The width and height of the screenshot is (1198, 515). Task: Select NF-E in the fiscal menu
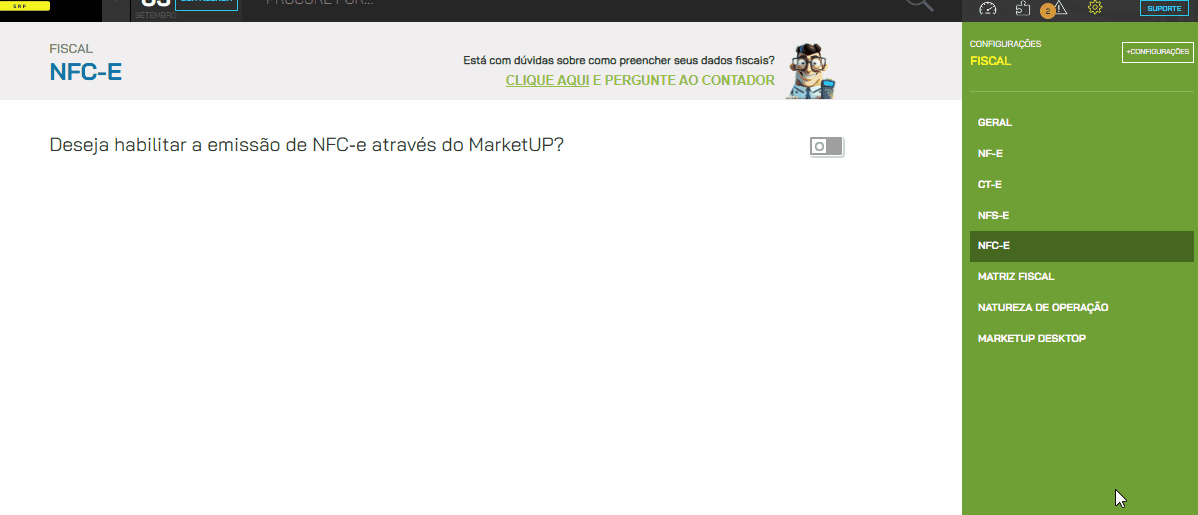(990, 154)
